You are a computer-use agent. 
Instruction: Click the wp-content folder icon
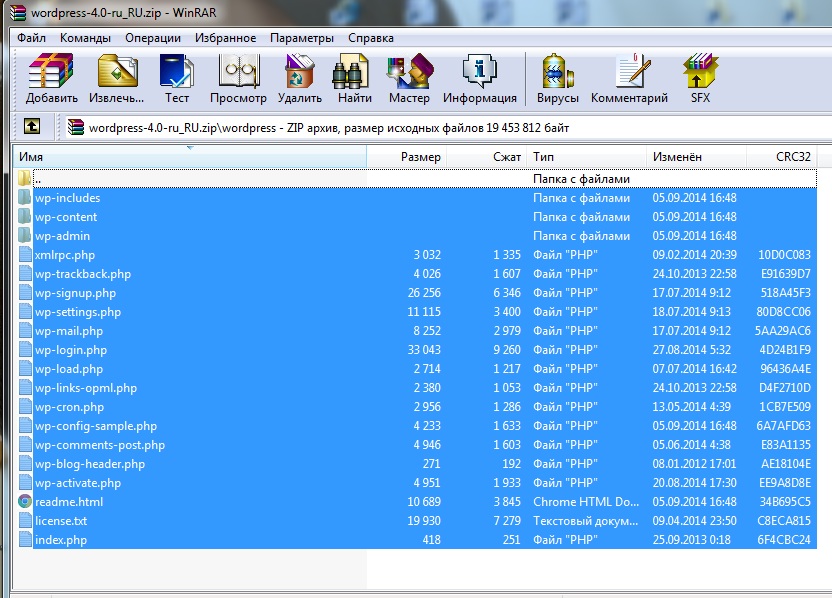click(24, 216)
